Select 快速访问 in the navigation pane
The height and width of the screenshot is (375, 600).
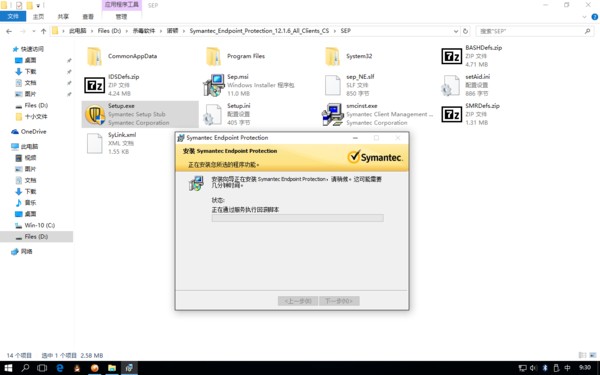click(x=32, y=49)
